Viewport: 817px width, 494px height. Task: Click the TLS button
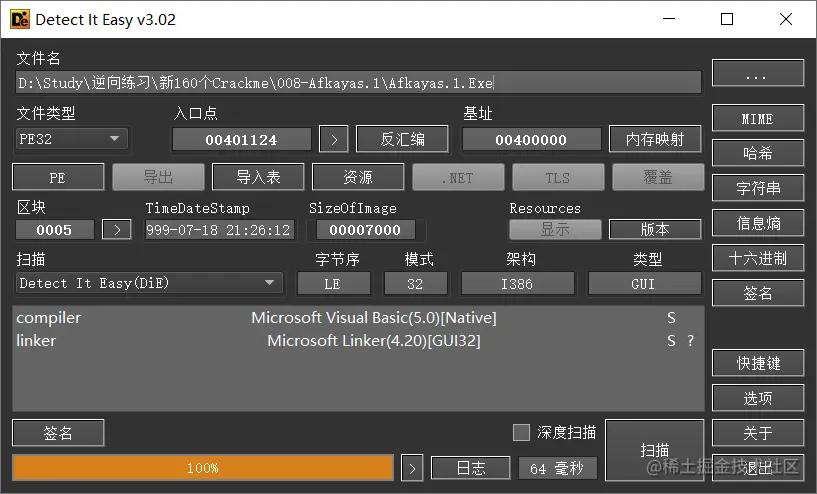coord(558,177)
